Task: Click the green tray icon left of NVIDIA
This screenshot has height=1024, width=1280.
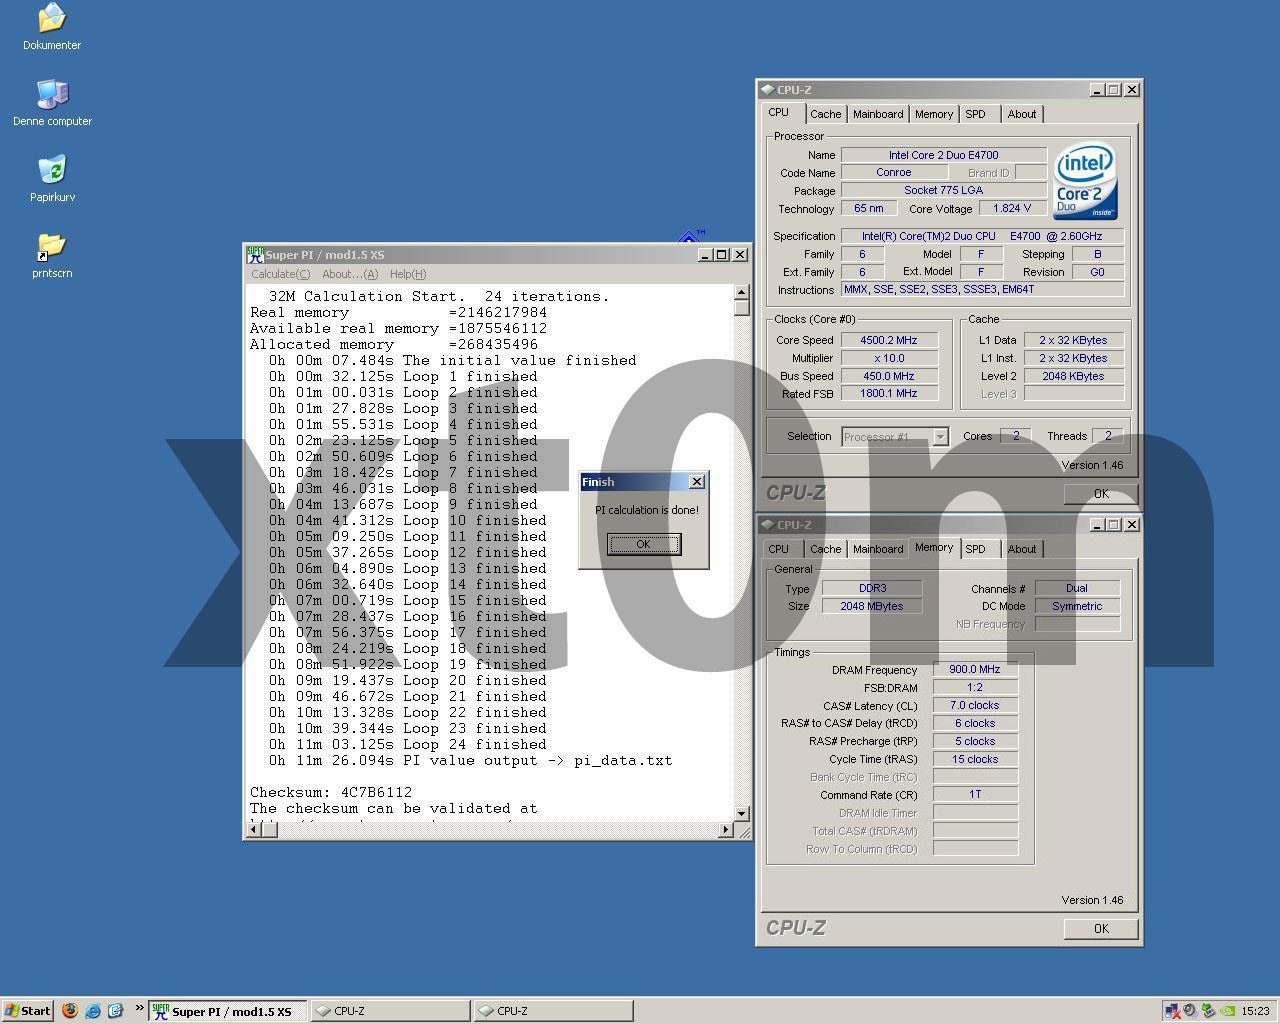Action: click(1208, 1010)
